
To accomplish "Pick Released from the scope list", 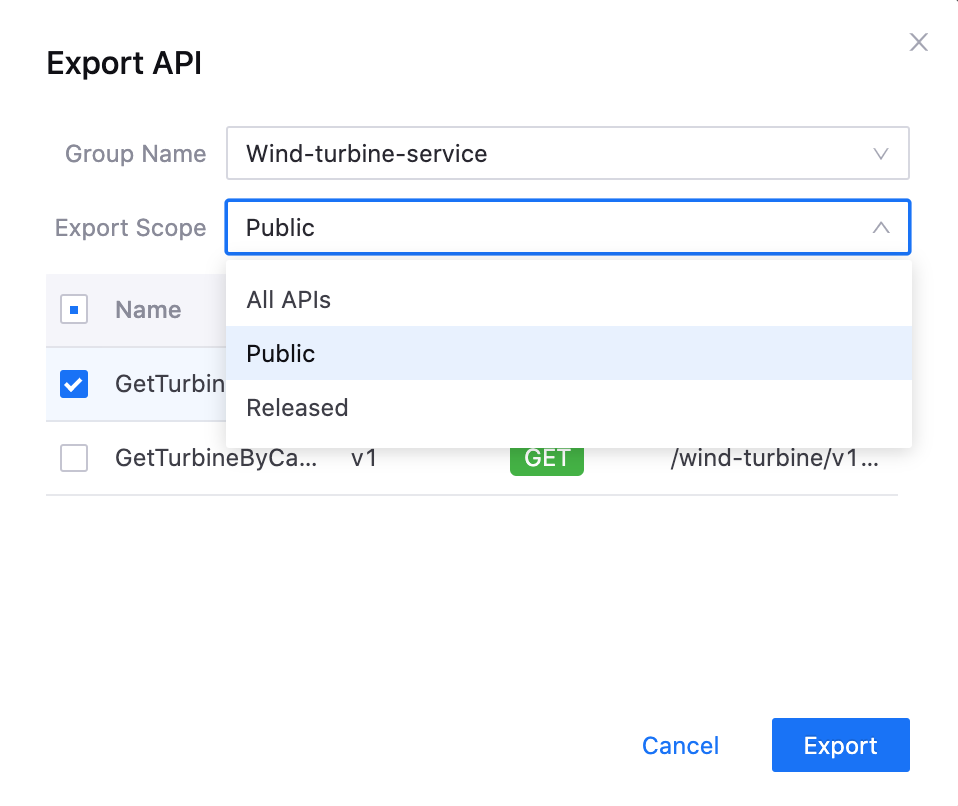I will (297, 408).
